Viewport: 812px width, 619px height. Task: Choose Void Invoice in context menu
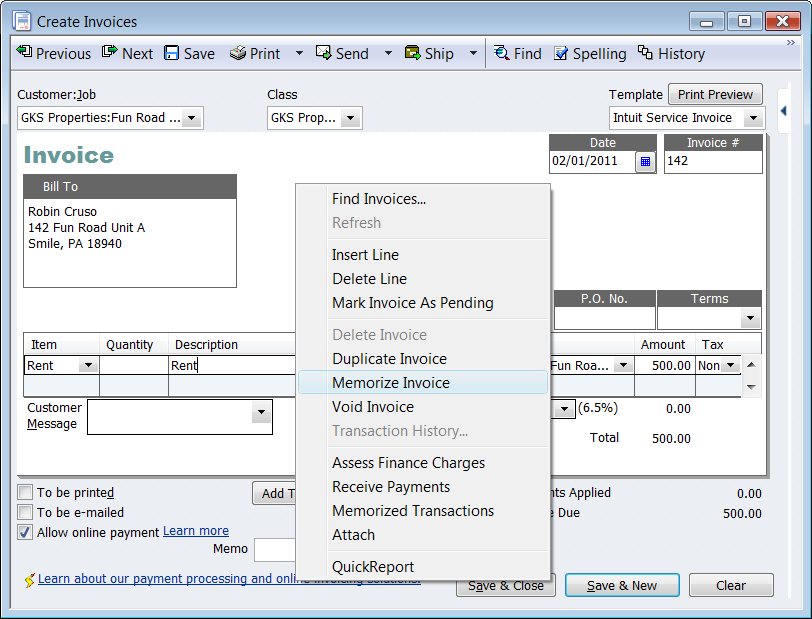(x=373, y=407)
